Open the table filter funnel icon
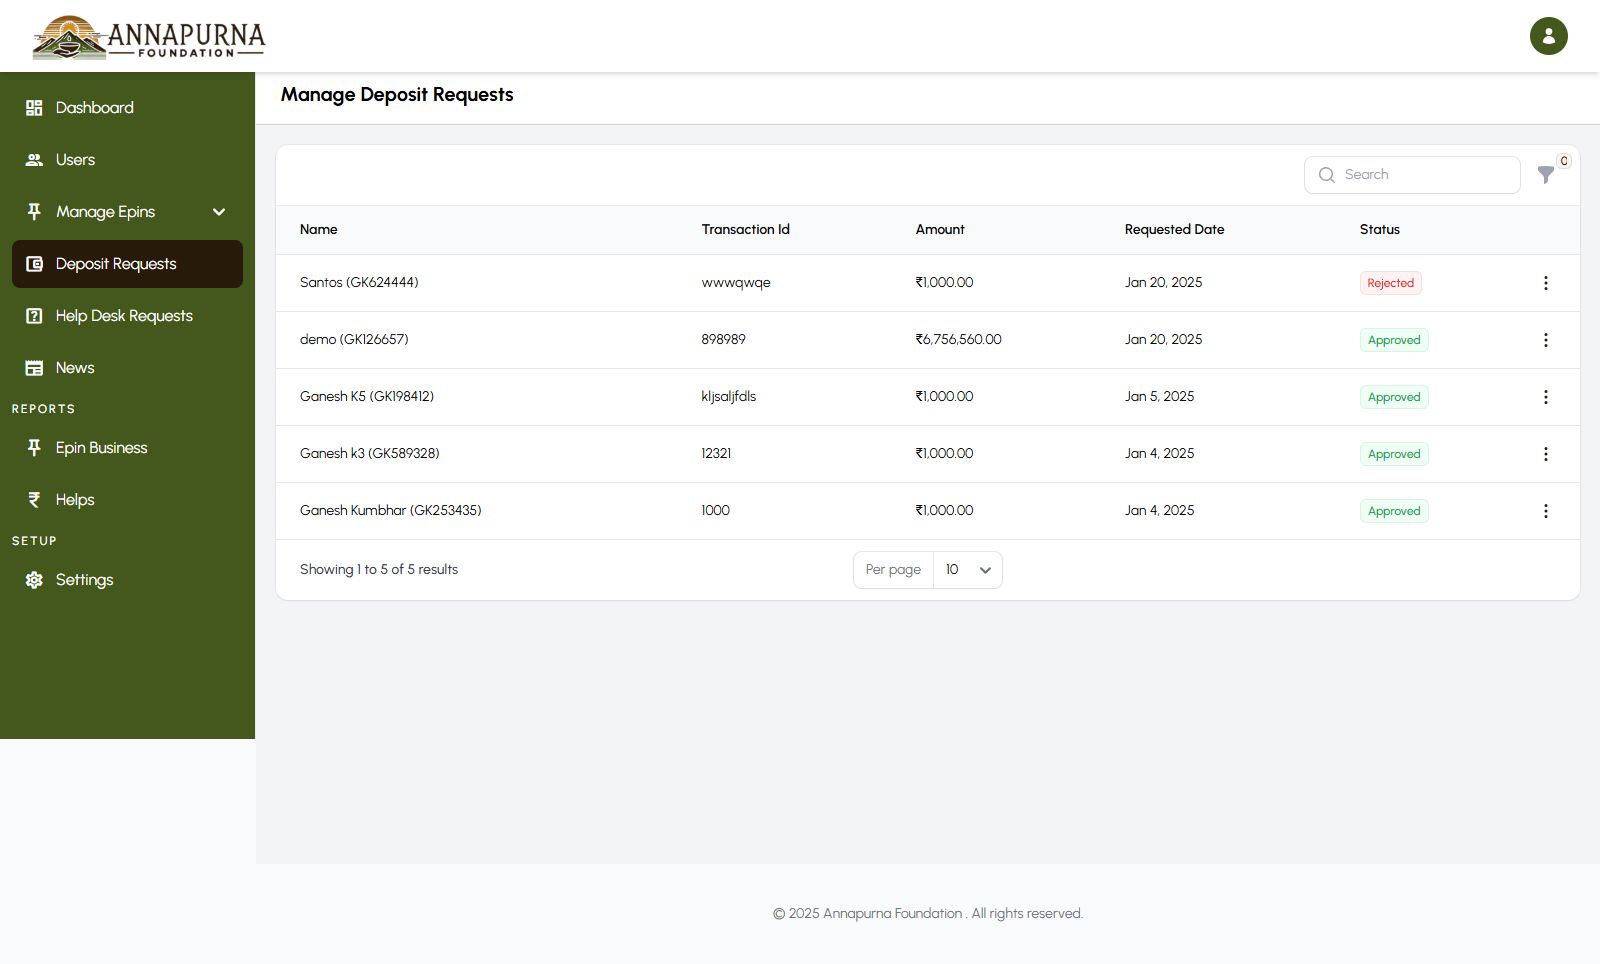 point(1546,175)
